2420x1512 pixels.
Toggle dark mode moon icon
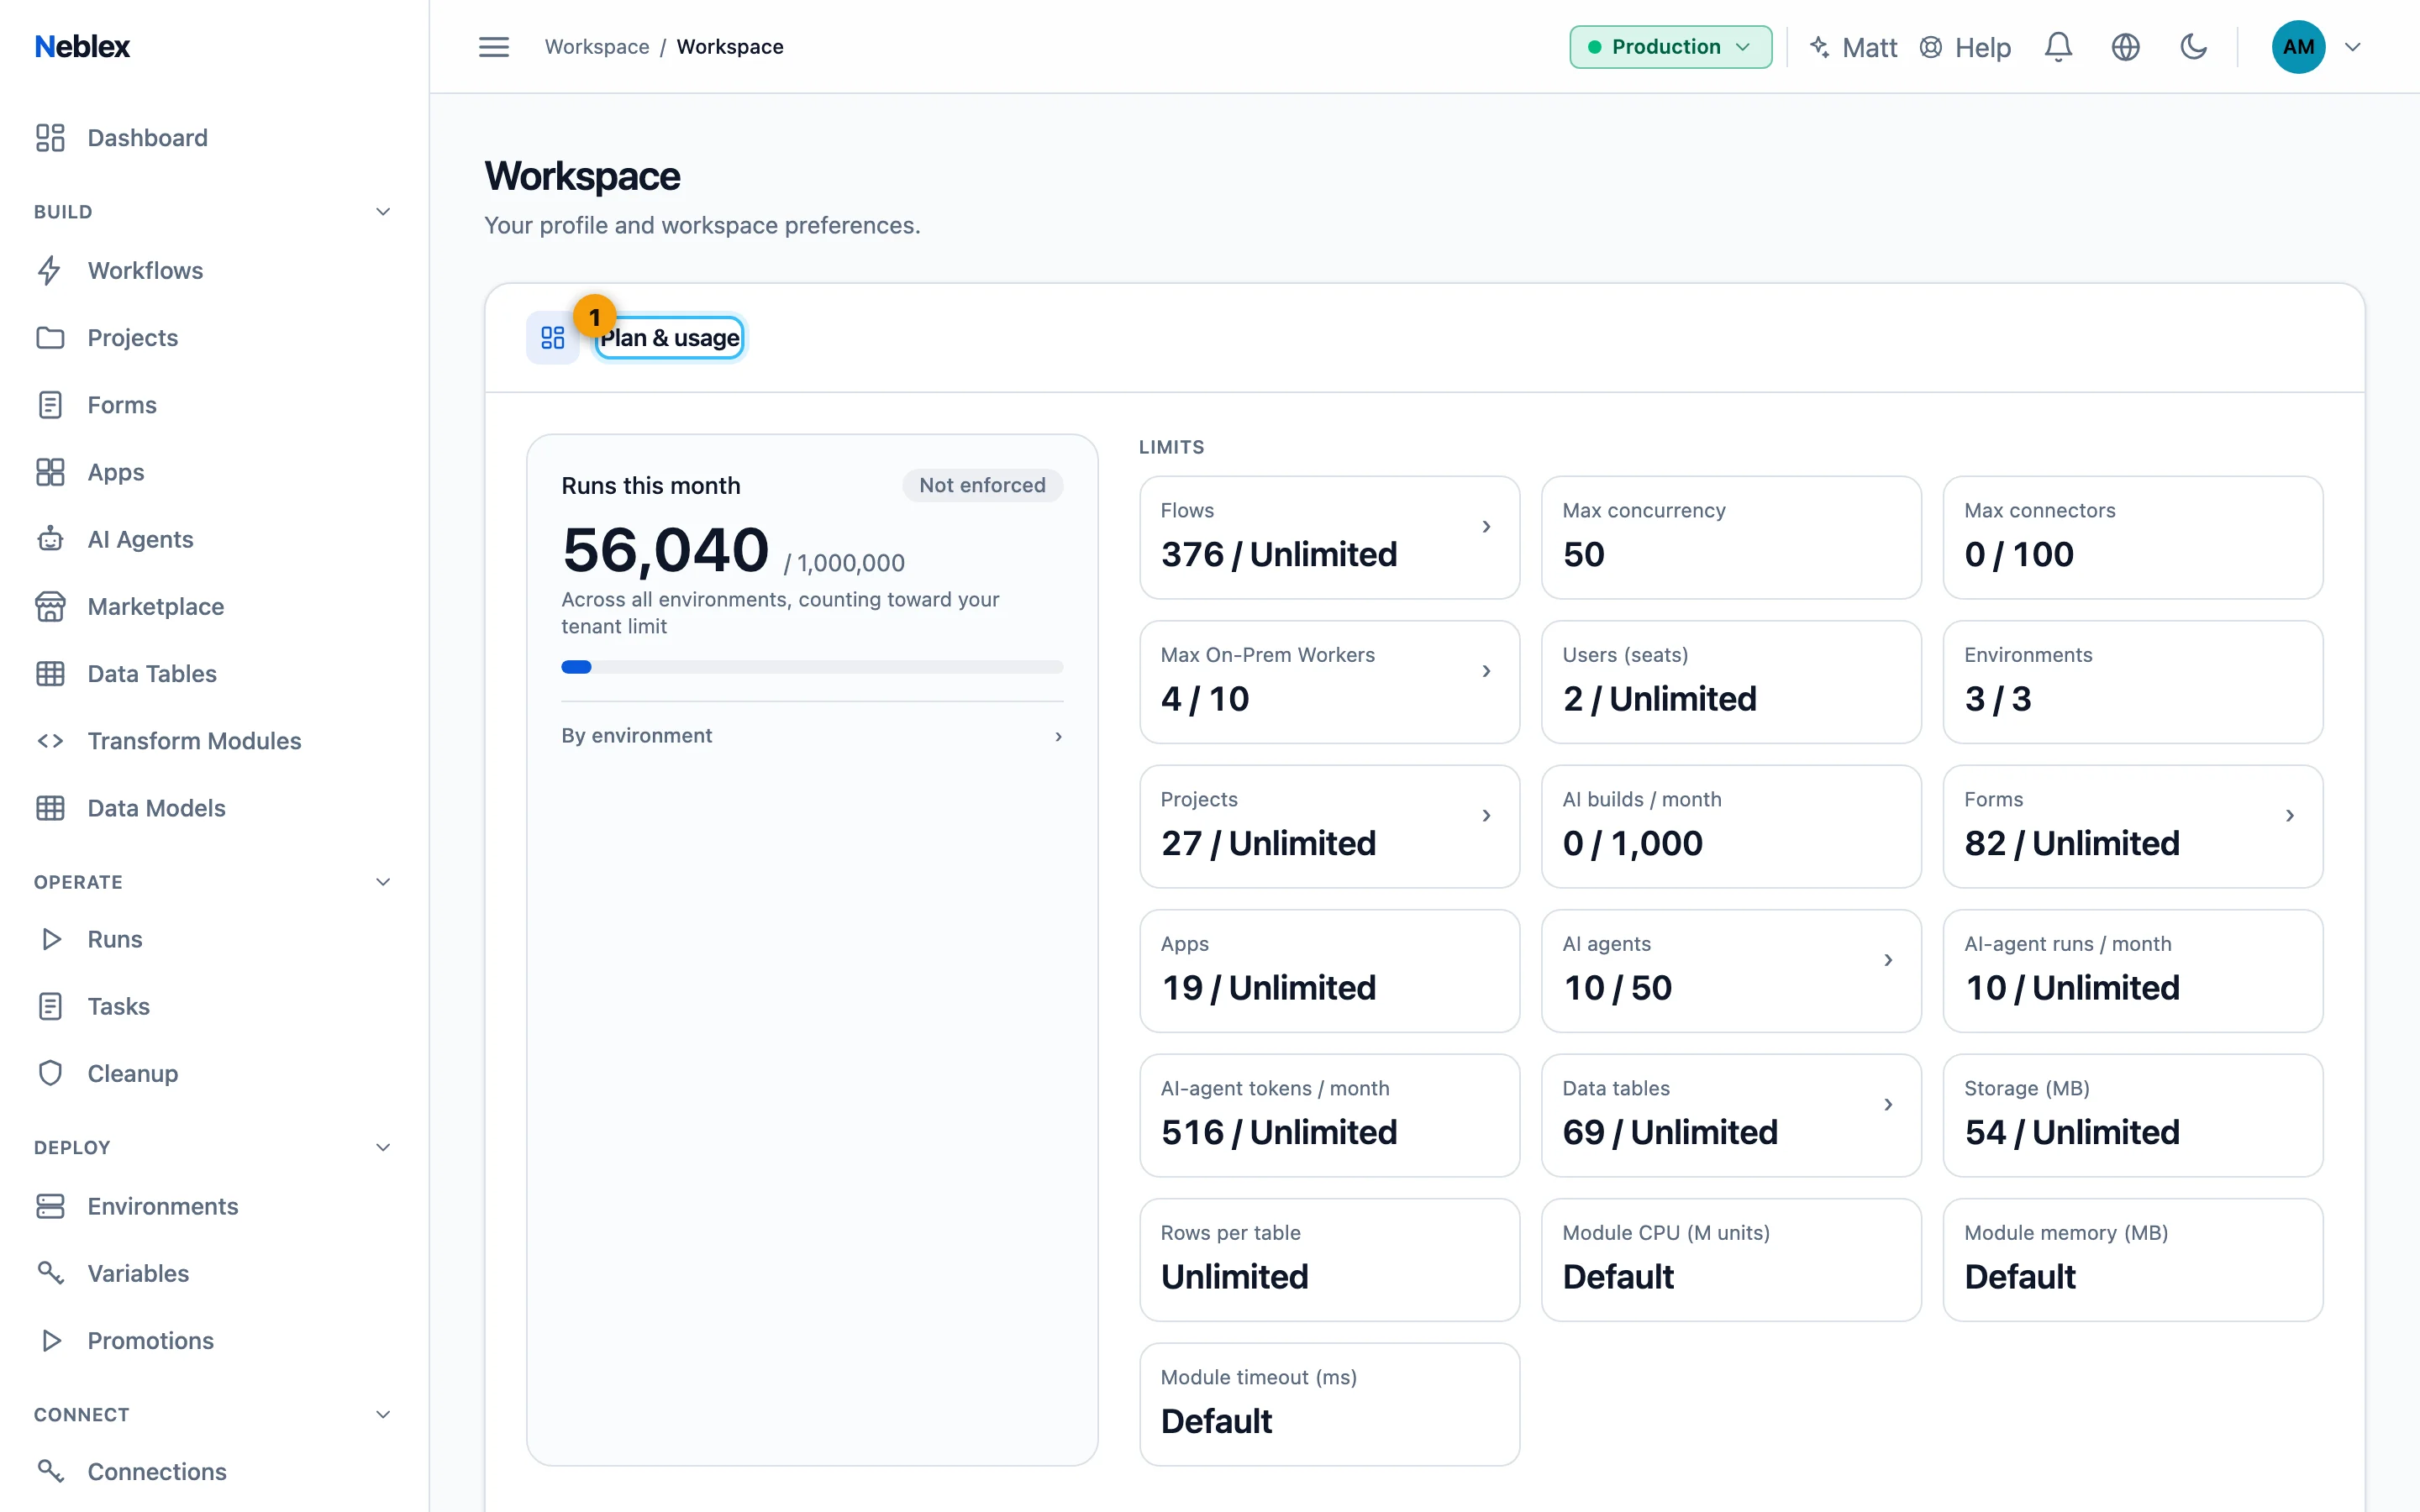2193,47
